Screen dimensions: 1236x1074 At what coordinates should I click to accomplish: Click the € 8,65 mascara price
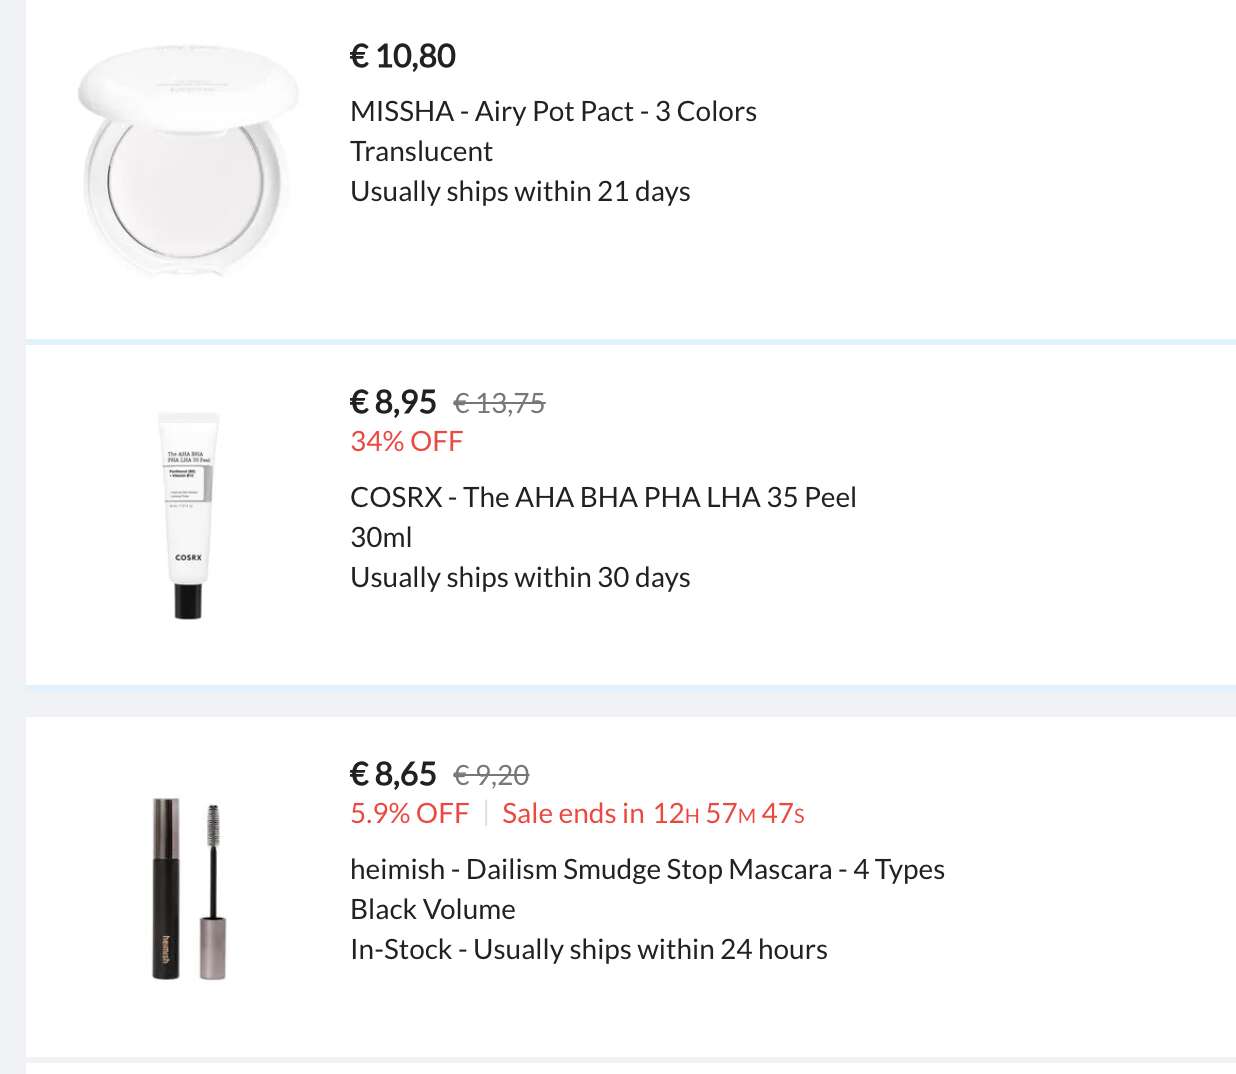[393, 774]
